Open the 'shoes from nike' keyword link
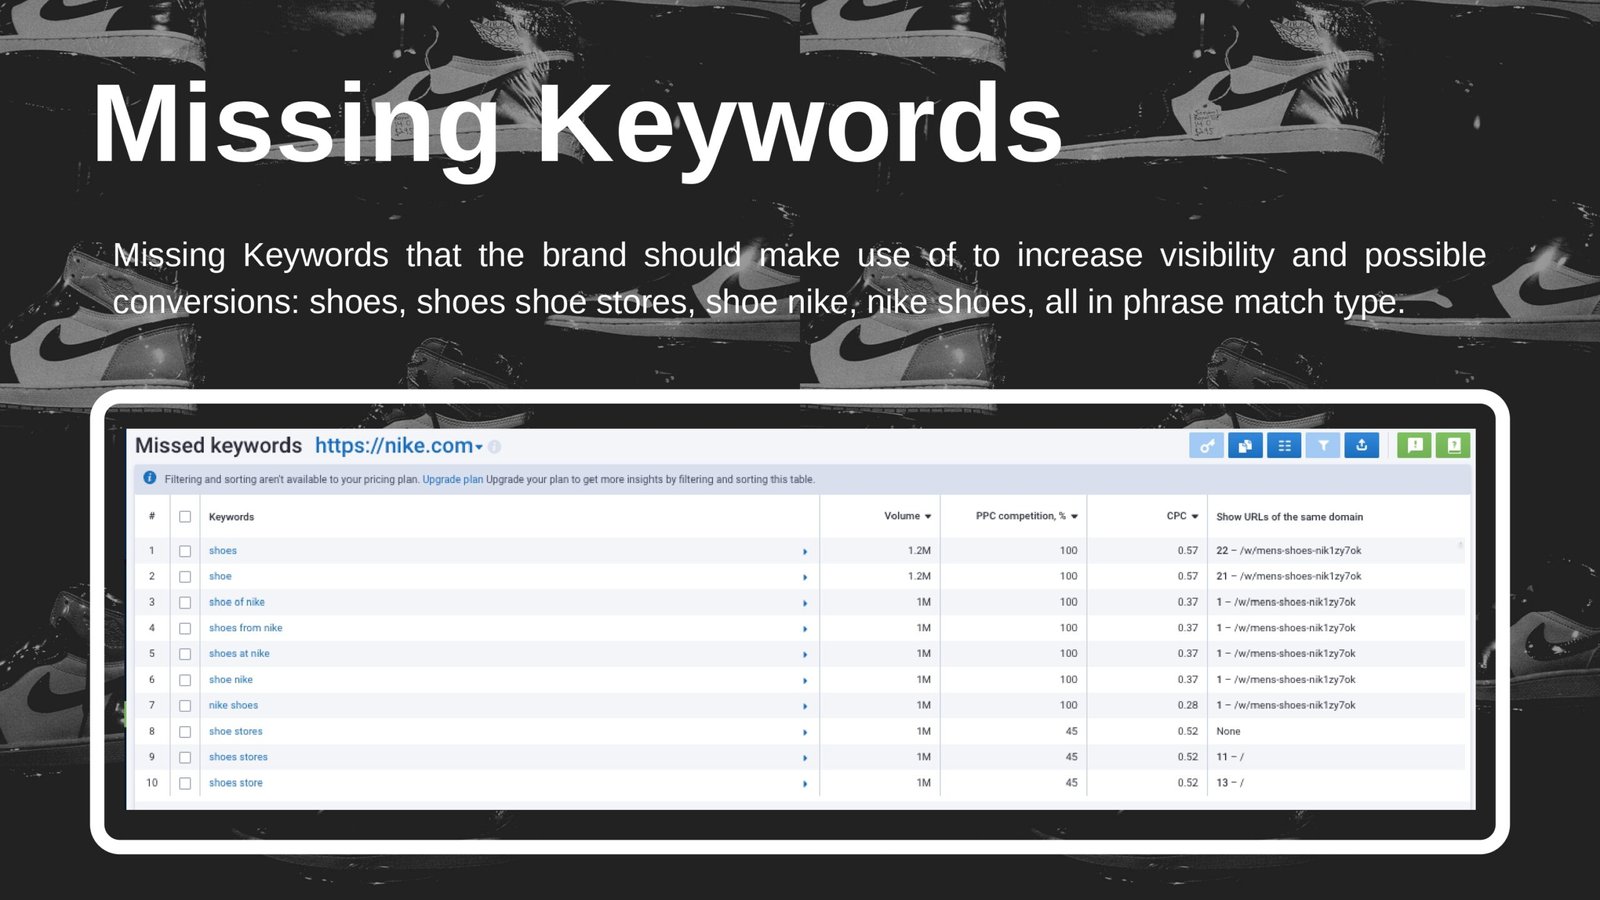The height and width of the screenshot is (900, 1600). (x=246, y=628)
